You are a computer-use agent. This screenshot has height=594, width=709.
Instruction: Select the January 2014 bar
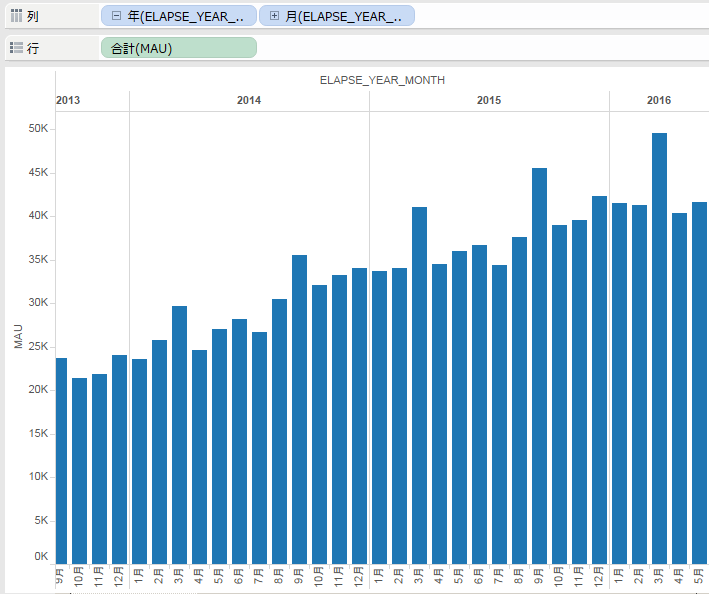tap(139, 462)
